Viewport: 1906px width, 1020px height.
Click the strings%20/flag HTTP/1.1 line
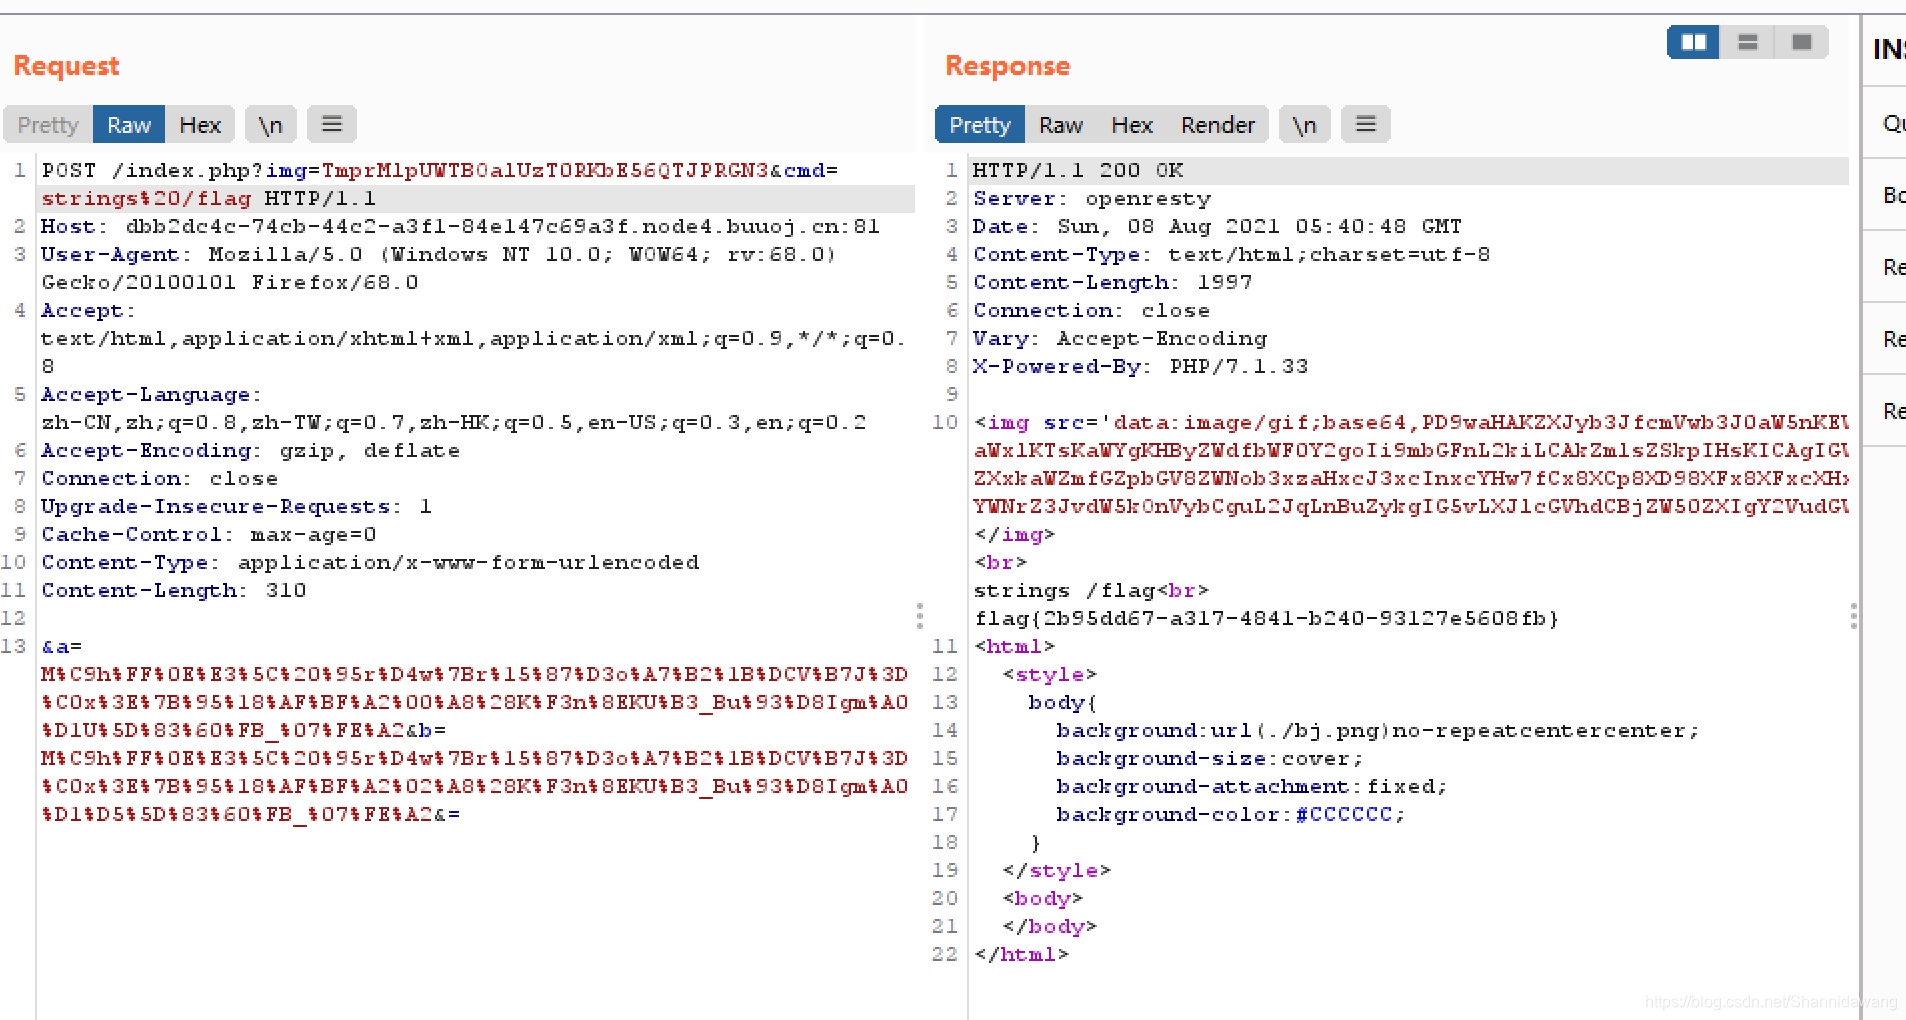pos(208,199)
